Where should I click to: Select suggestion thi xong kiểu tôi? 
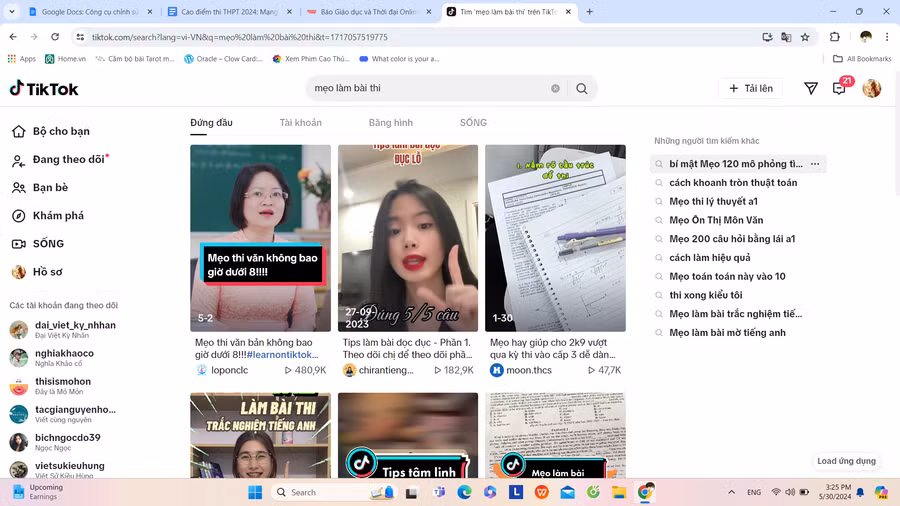[705, 295]
